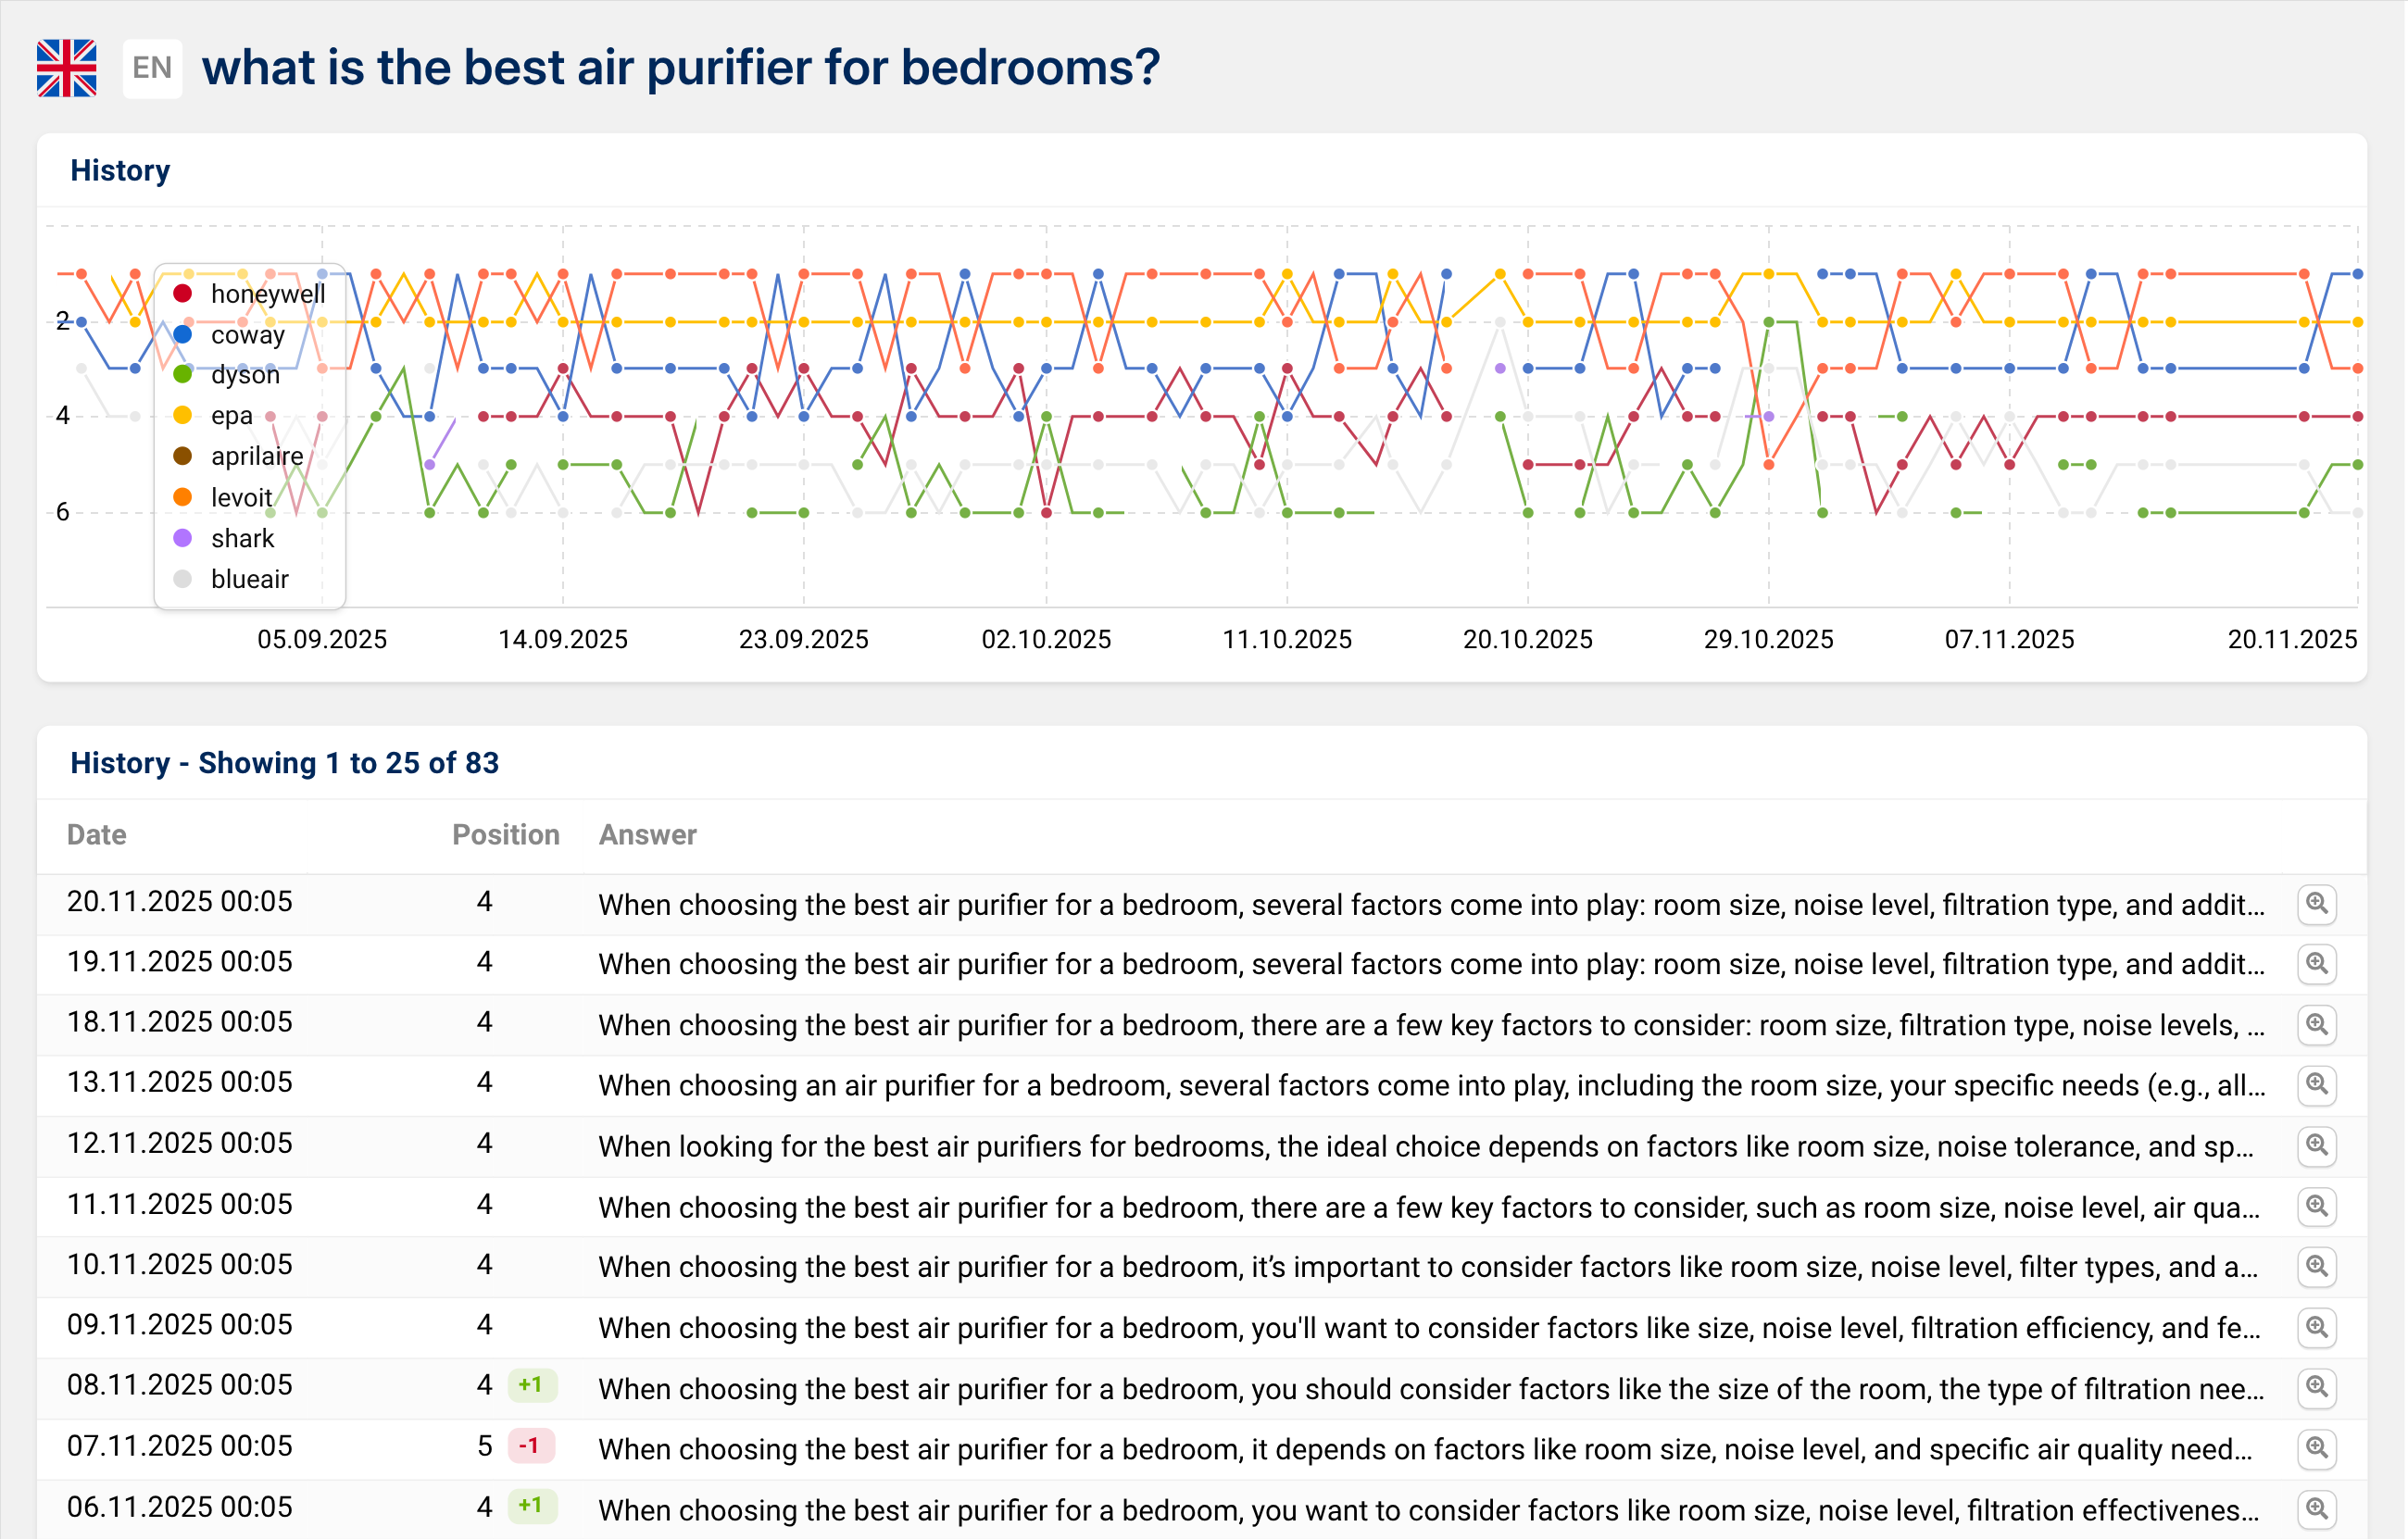Viewport: 2408px width, 1539px height.
Task: Click zoom icon on 10.11.2025 row
Action: pos(2315,1266)
